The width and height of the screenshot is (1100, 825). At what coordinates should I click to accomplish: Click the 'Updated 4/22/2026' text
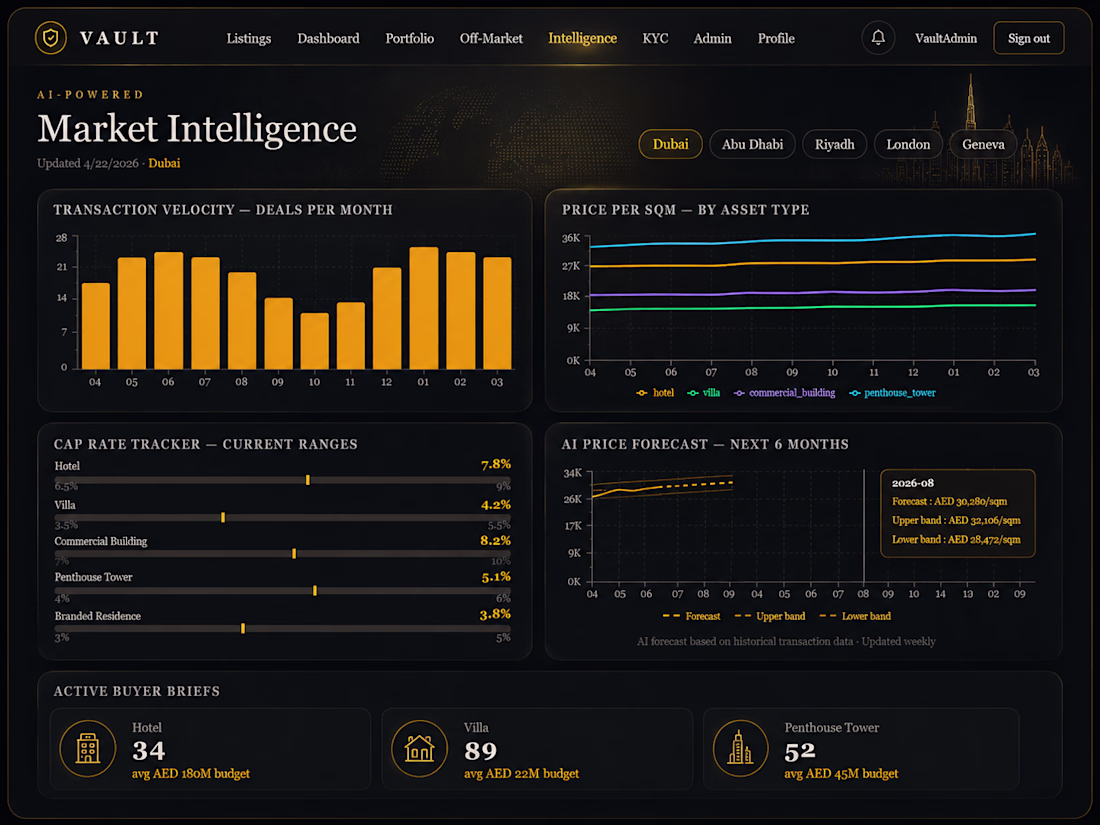click(x=88, y=163)
